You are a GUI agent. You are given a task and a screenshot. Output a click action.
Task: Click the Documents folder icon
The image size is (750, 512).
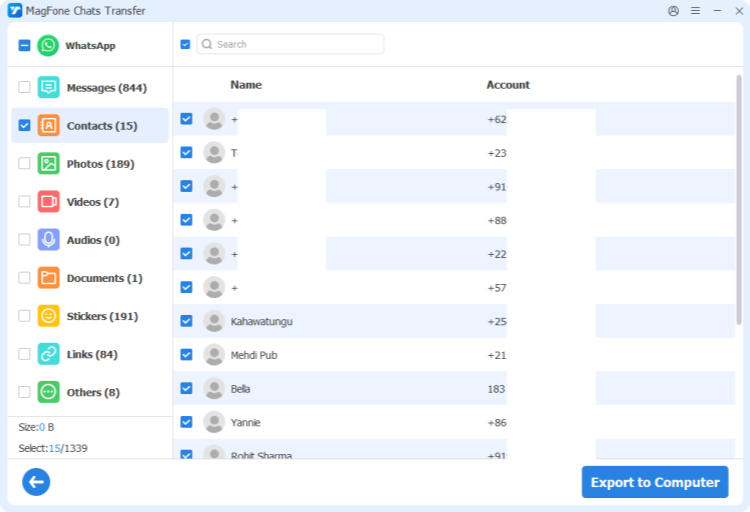coord(48,278)
